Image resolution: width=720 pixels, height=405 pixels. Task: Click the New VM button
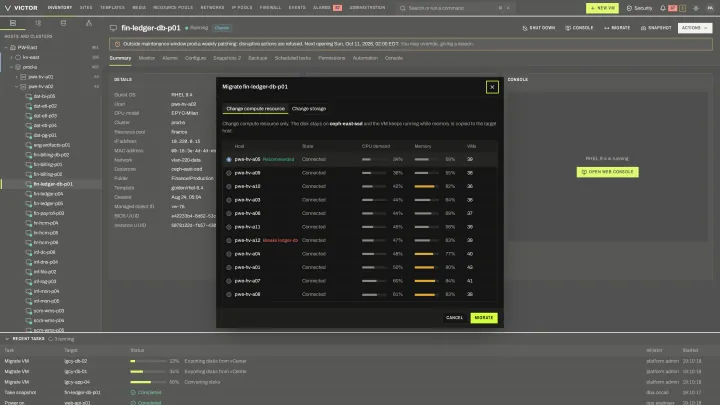(602, 8)
